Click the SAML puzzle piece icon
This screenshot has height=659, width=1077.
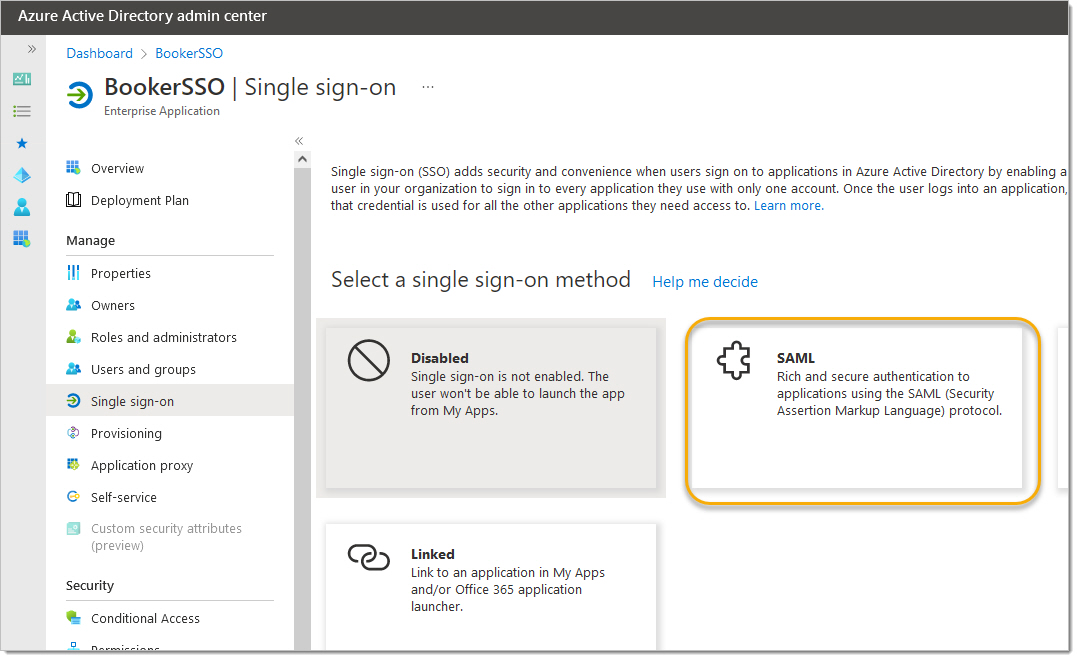(734, 362)
